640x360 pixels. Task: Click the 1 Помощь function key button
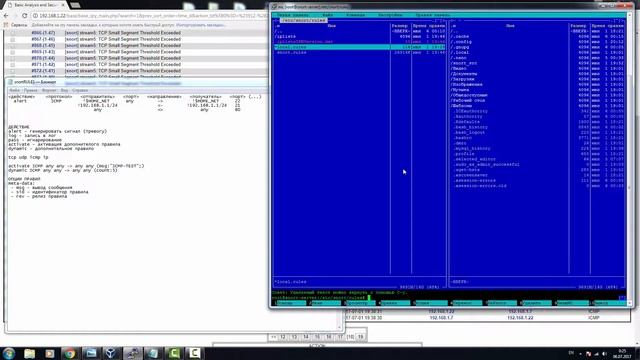point(290,303)
